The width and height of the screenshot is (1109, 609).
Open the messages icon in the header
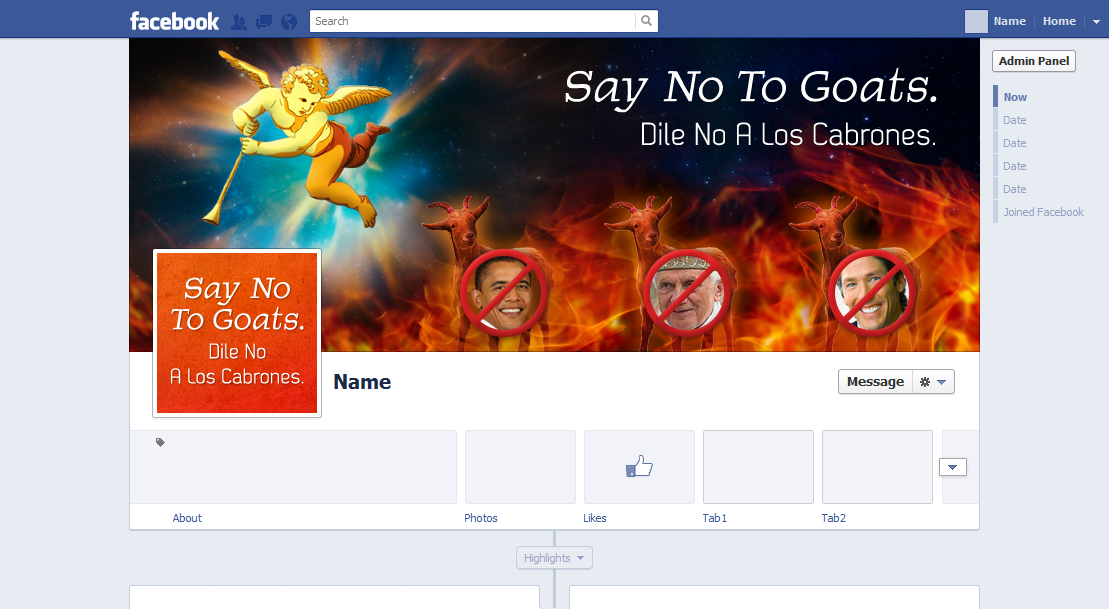coord(264,22)
